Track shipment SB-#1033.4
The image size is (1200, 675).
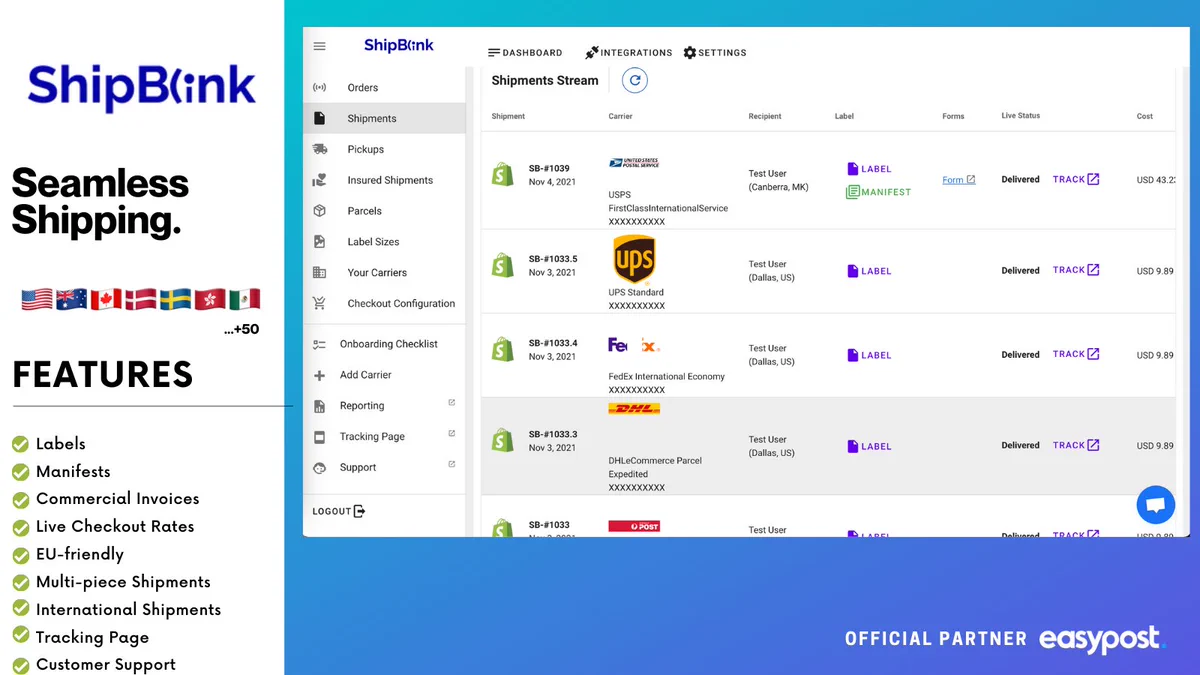pos(1076,354)
